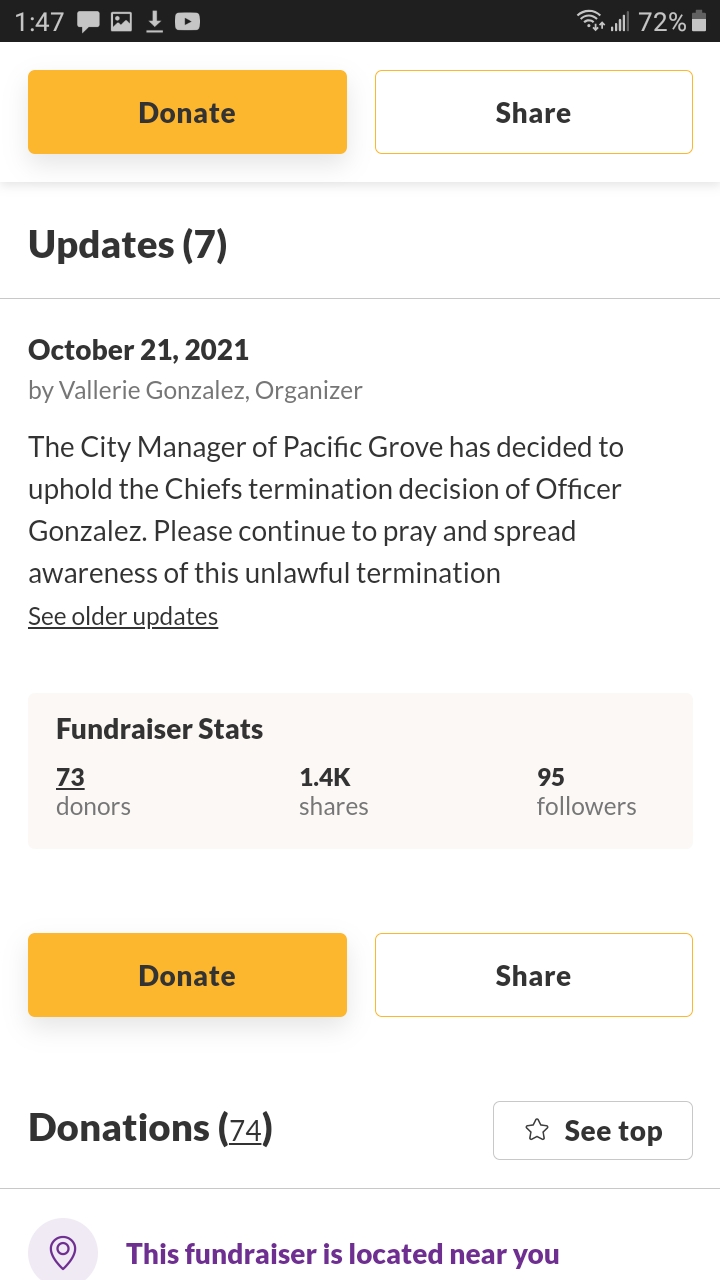Tap the Wi-Fi icon in status bar
Screen dimensions: 720x1280
tap(591, 21)
